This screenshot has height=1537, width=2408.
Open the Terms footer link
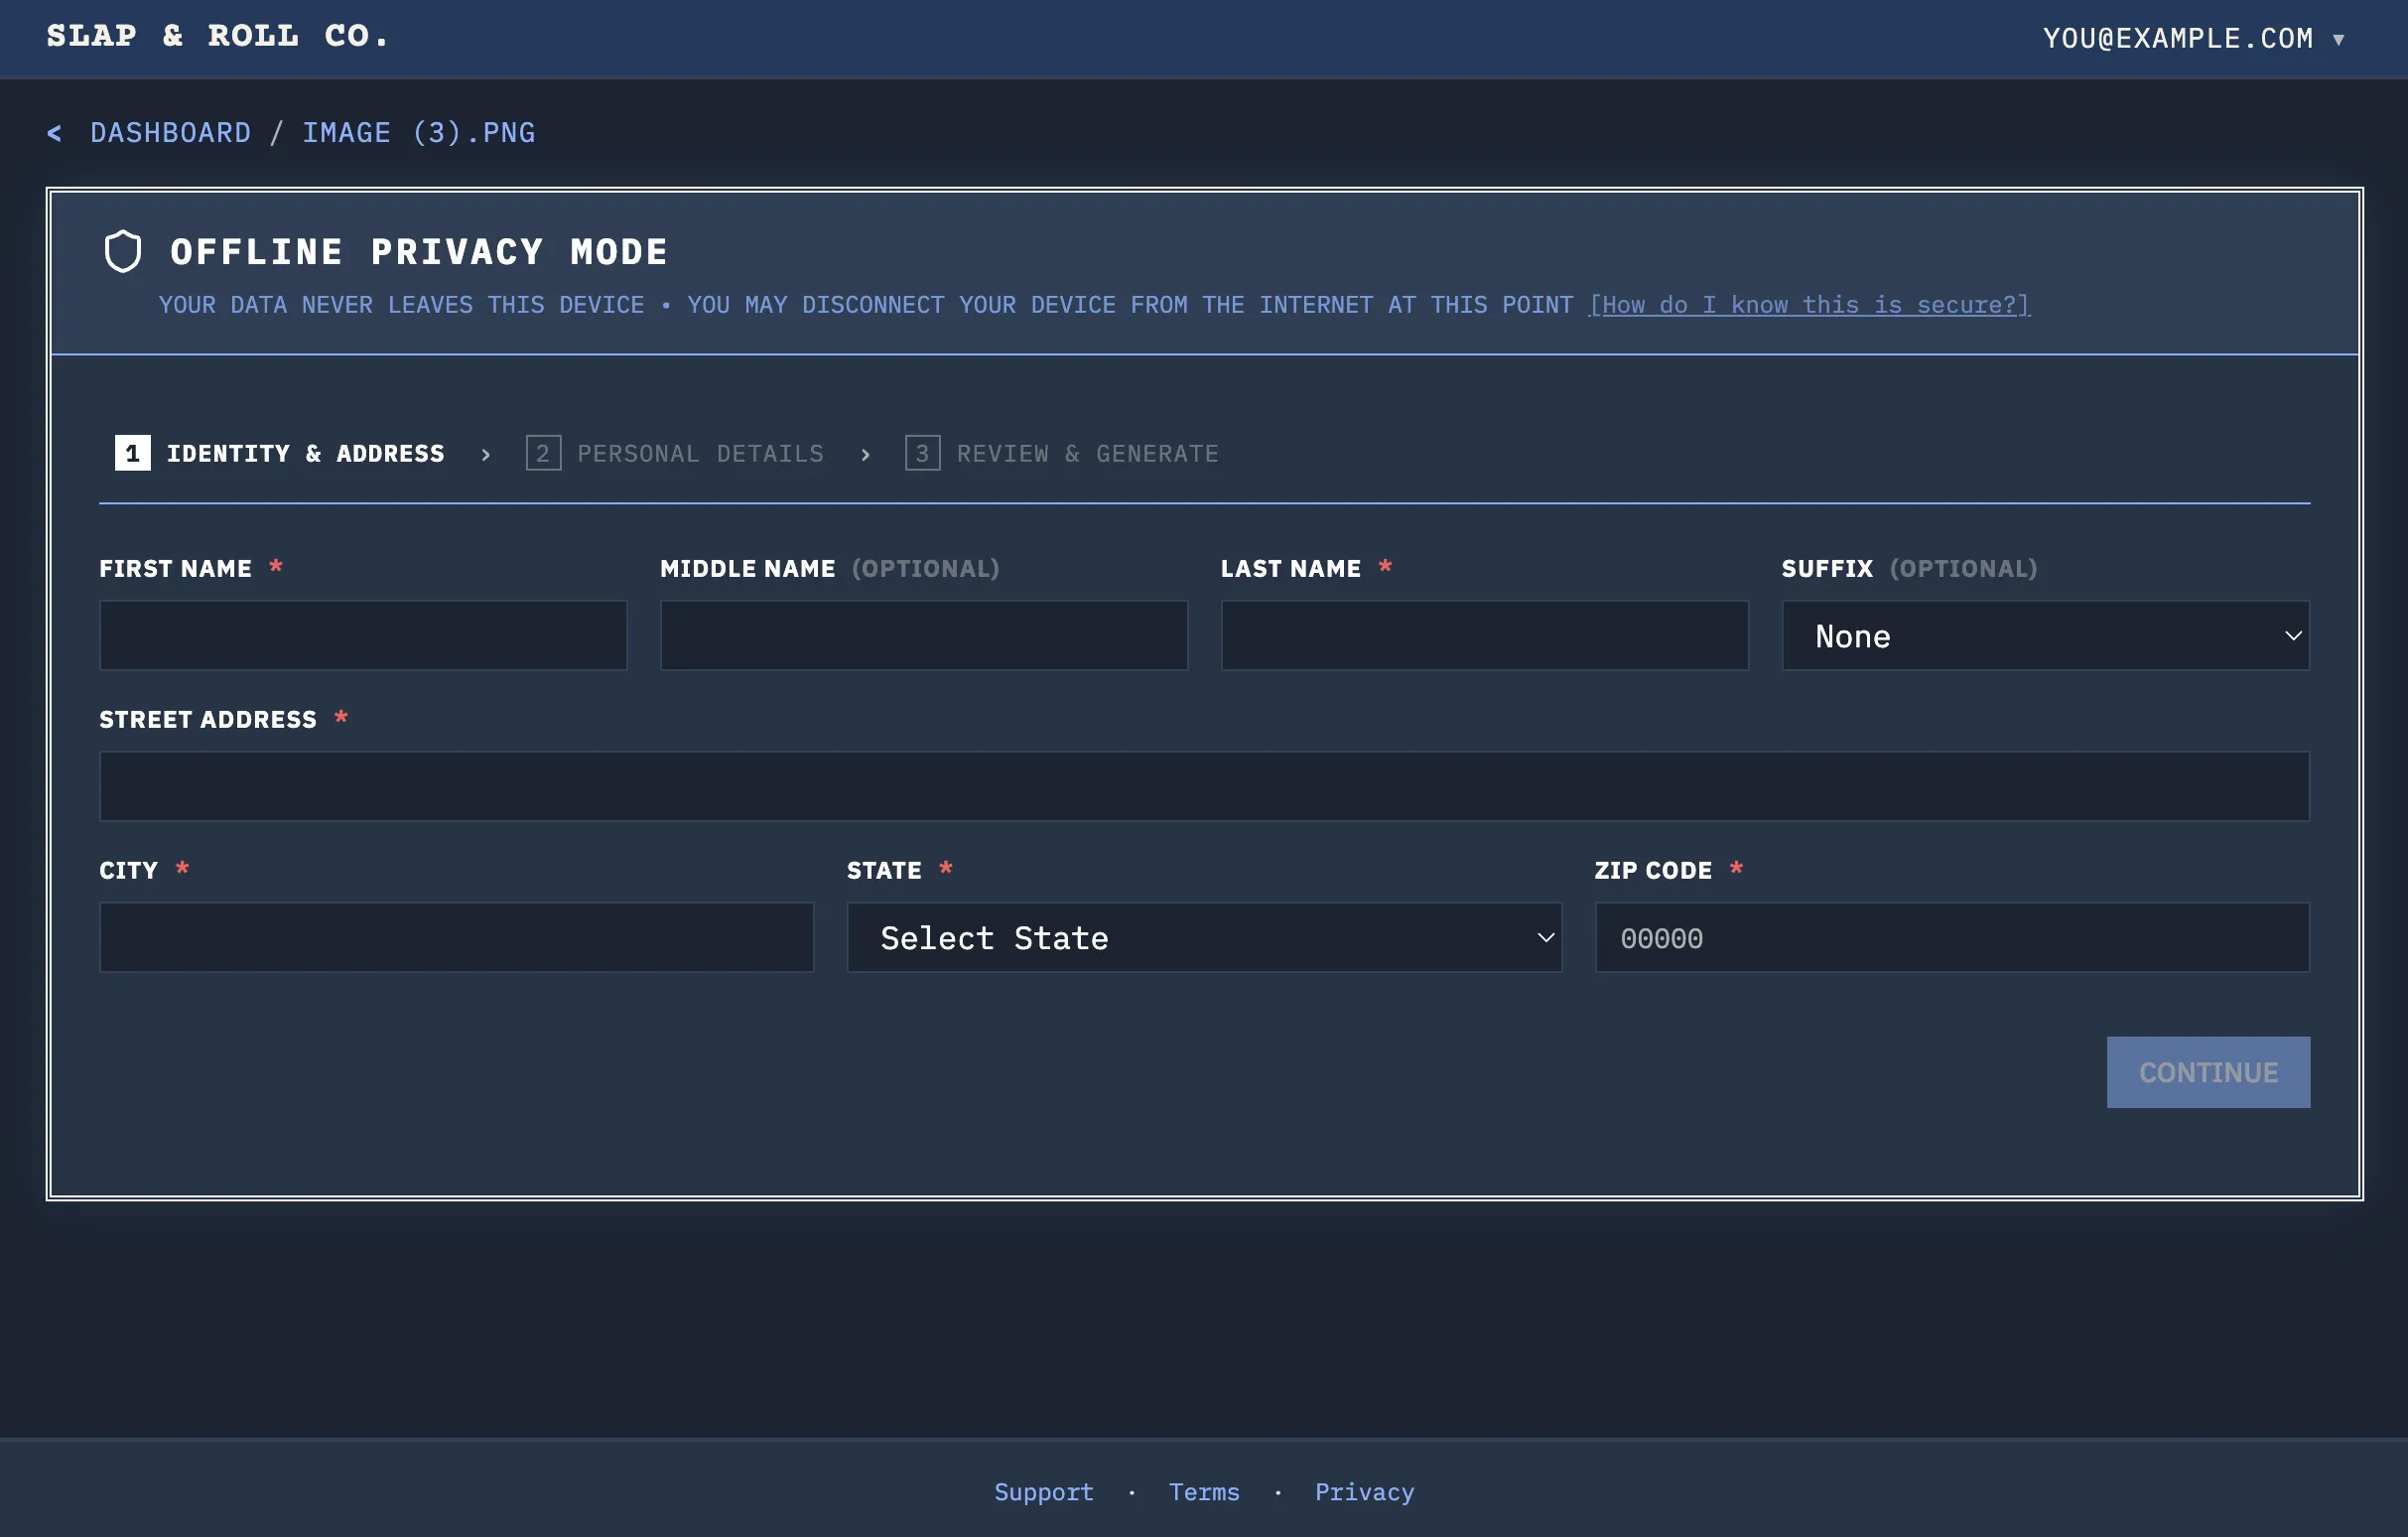pyautogui.click(x=1204, y=1492)
